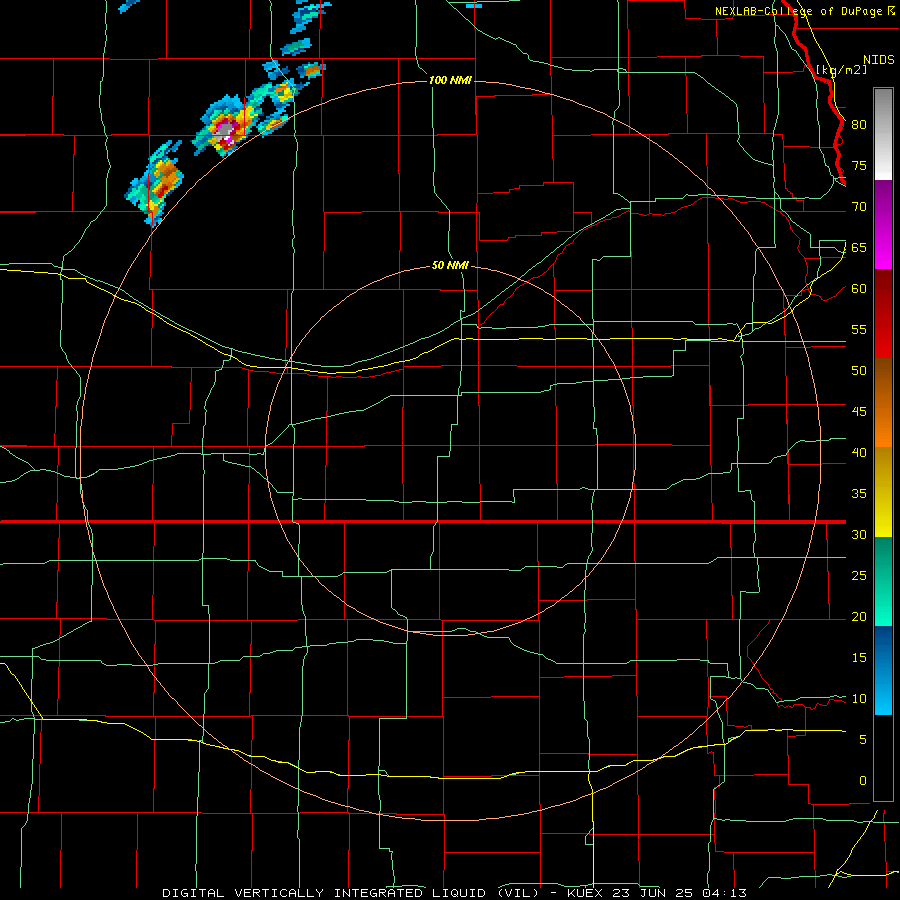Click the southwestern storm cell with the orange core
The height and width of the screenshot is (900, 900).
coord(156,183)
